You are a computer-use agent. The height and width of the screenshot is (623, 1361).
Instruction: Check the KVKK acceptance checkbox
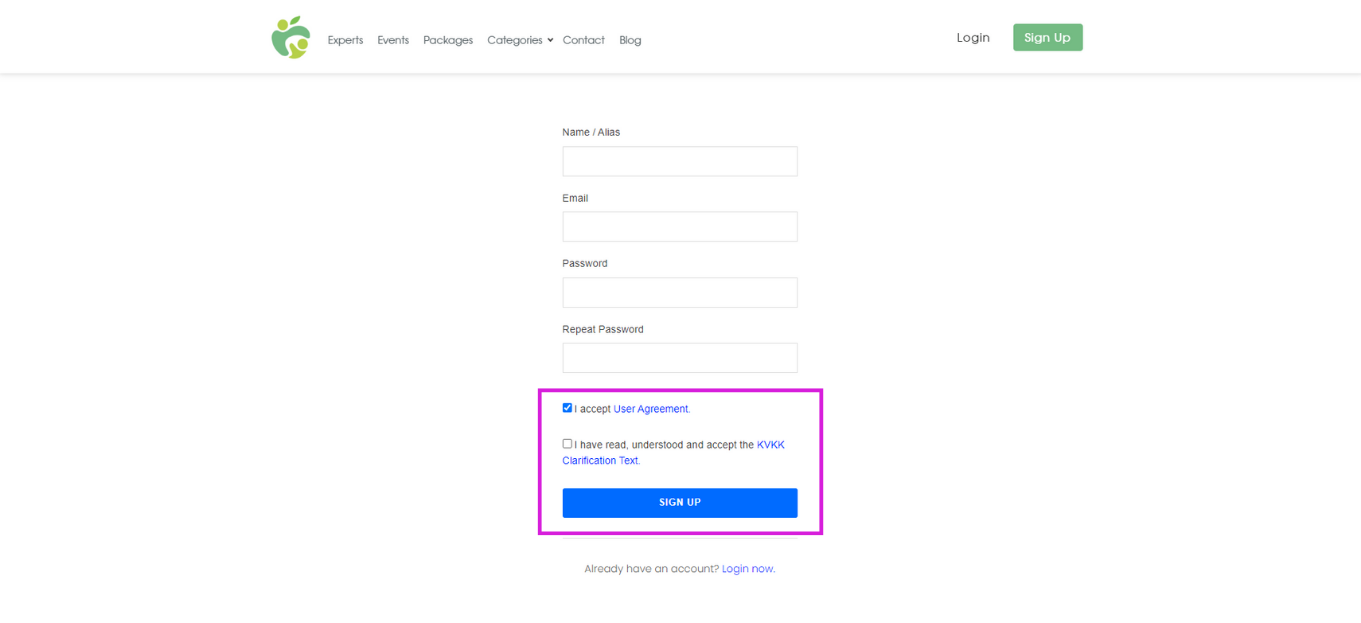(567, 444)
